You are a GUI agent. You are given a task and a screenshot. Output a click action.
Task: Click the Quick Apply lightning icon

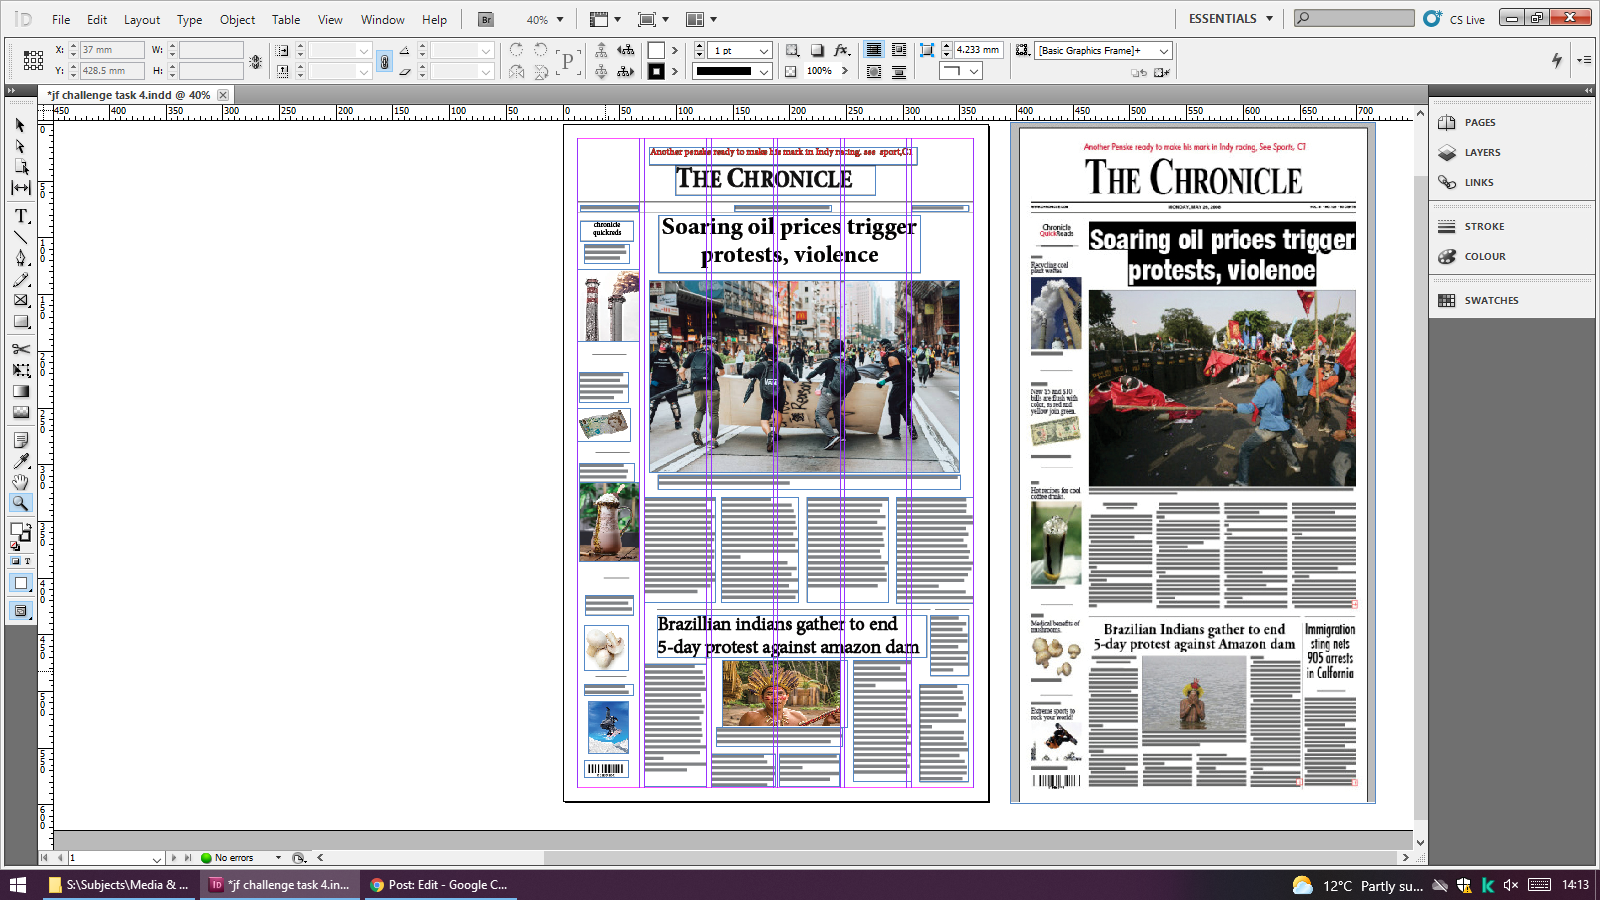pos(1557,60)
